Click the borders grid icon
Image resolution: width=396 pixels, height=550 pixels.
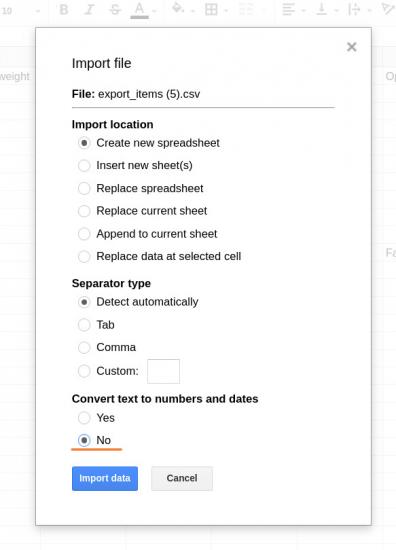pyautogui.click(x=211, y=10)
